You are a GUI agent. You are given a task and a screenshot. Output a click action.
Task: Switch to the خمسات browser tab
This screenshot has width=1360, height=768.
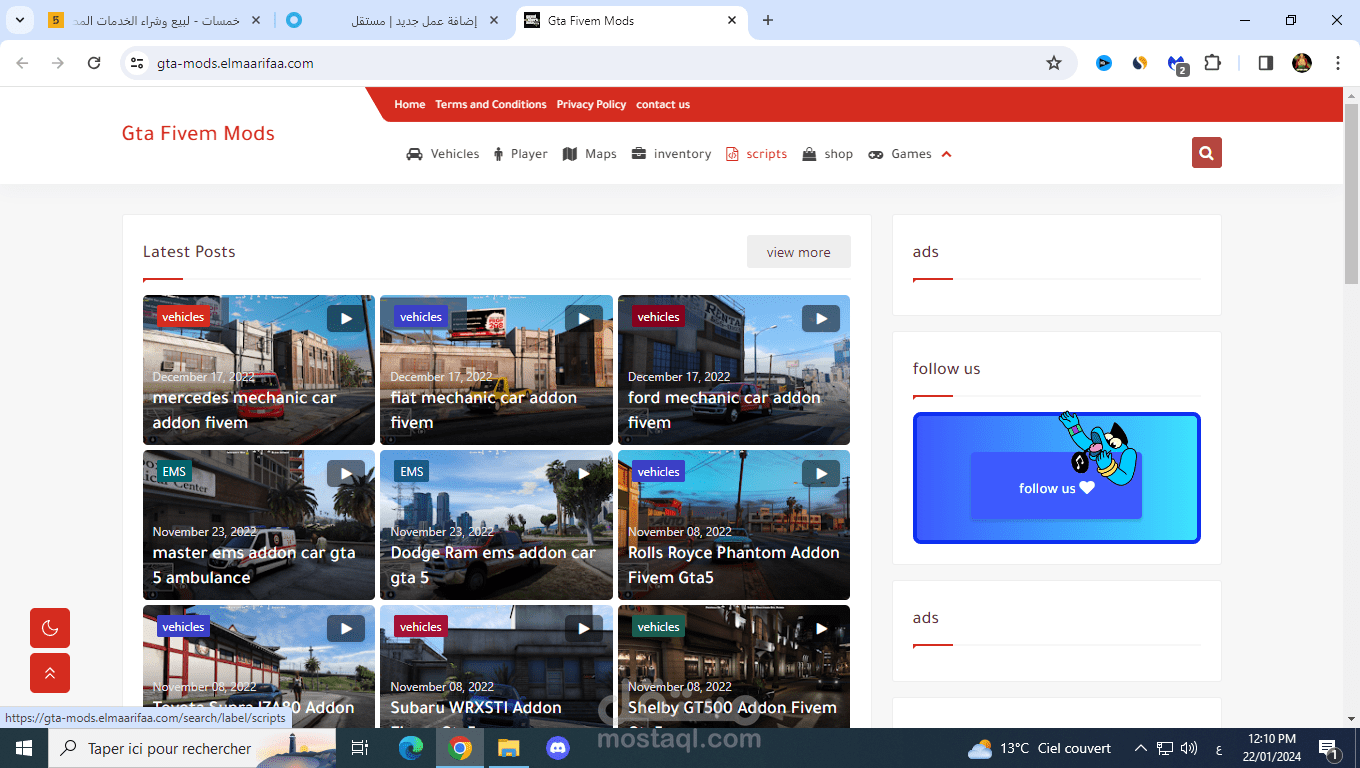tap(155, 20)
